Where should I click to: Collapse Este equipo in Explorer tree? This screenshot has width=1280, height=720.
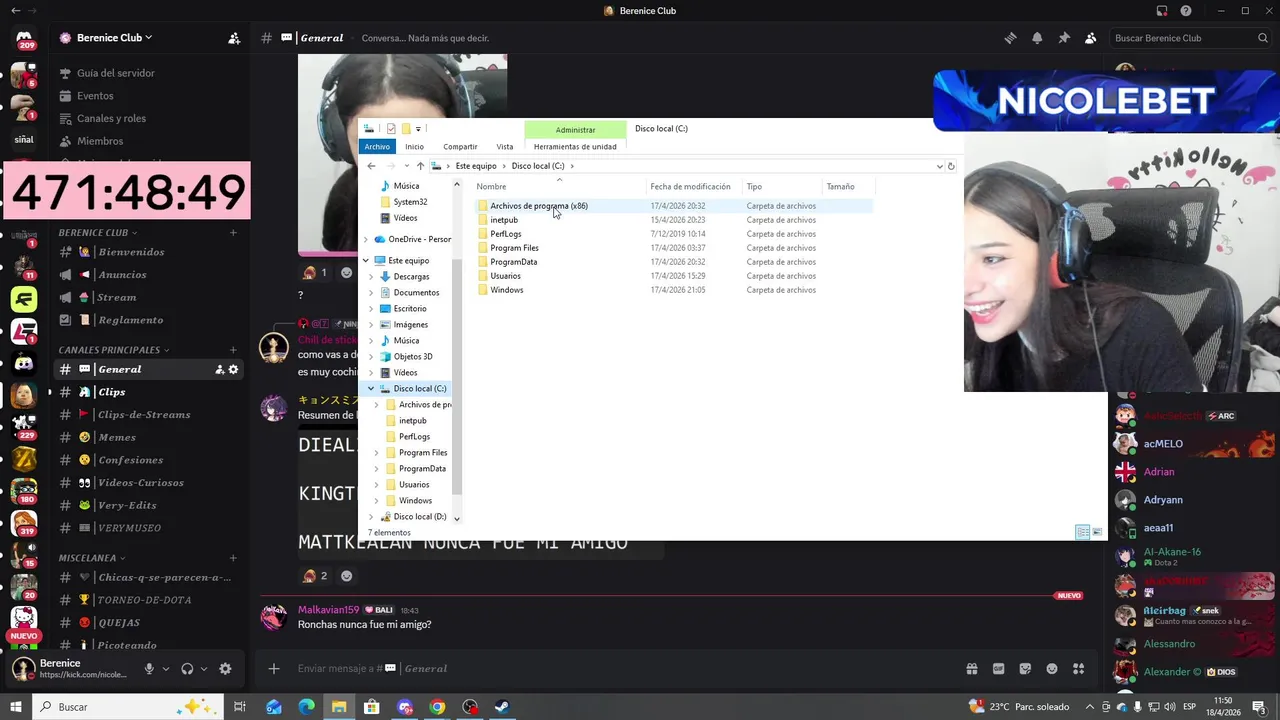[366, 261]
